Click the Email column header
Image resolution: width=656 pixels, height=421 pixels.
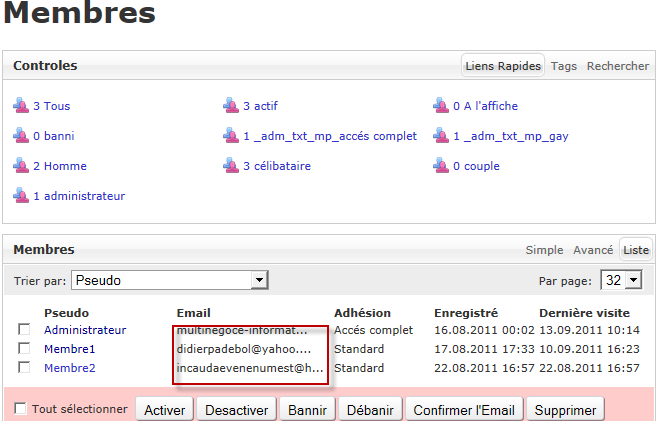tap(193, 313)
